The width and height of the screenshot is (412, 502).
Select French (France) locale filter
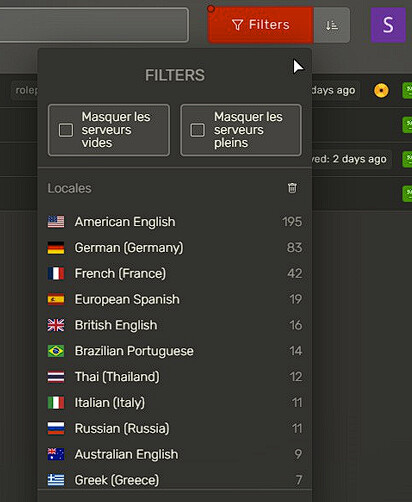click(175, 273)
